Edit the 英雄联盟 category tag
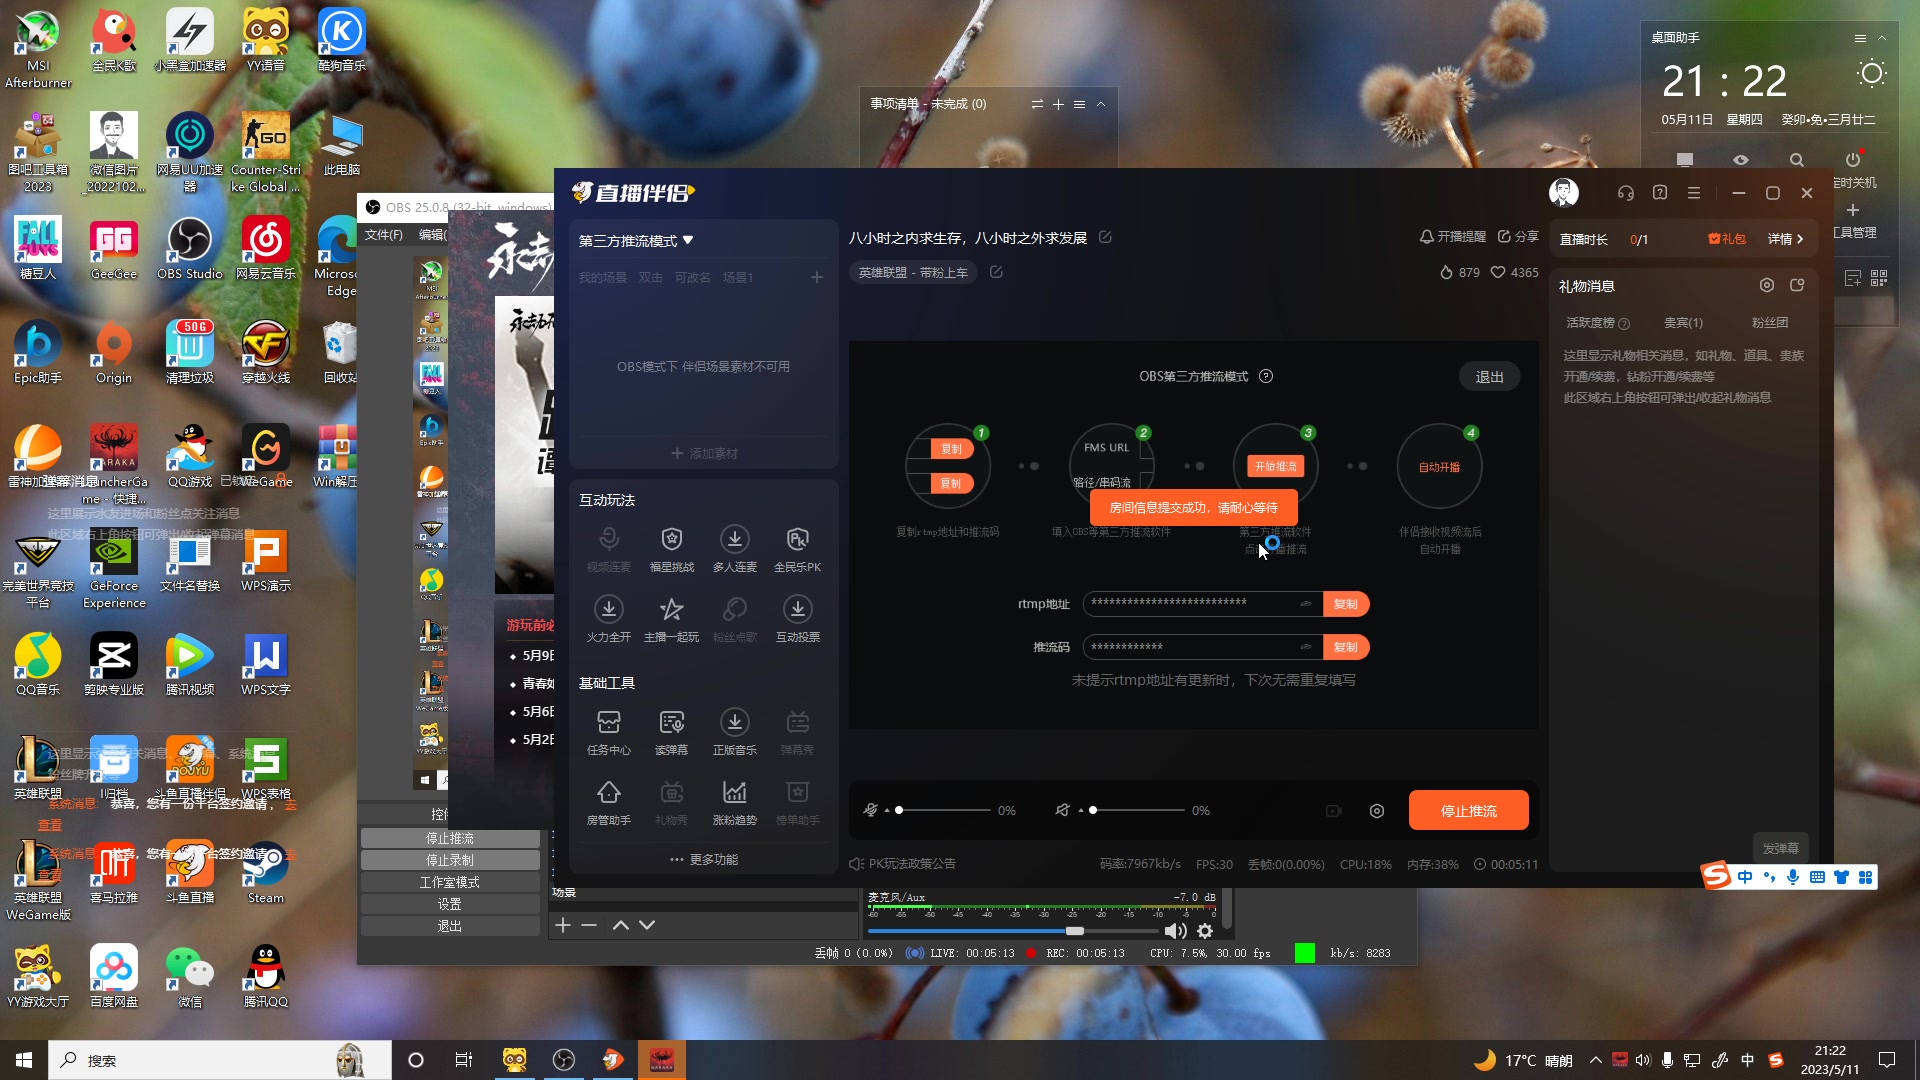1920x1080 pixels. click(x=996, y=272)
